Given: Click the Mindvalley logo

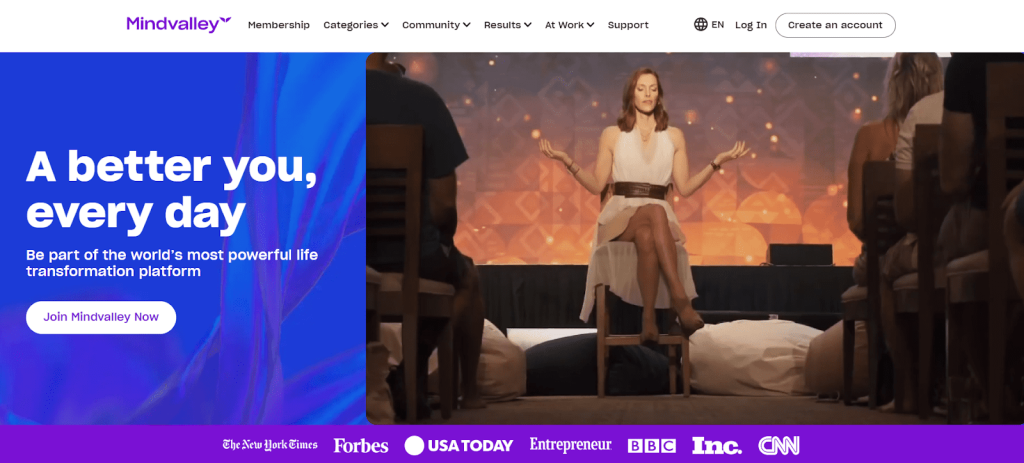Looking at the screenshot, I should tap(179, 25).
